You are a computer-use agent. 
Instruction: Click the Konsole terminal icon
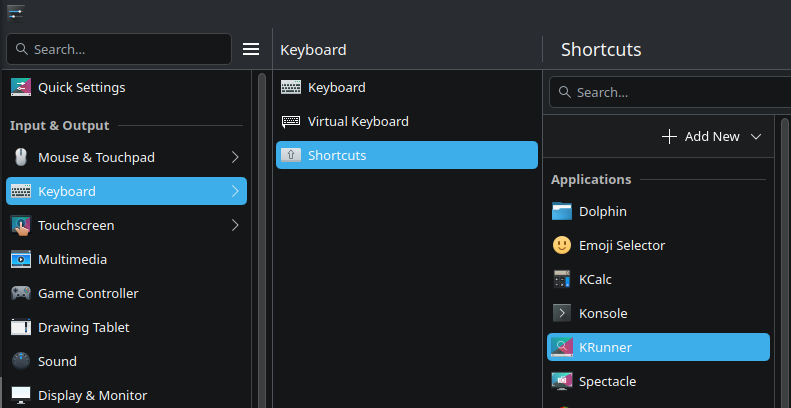562,313
